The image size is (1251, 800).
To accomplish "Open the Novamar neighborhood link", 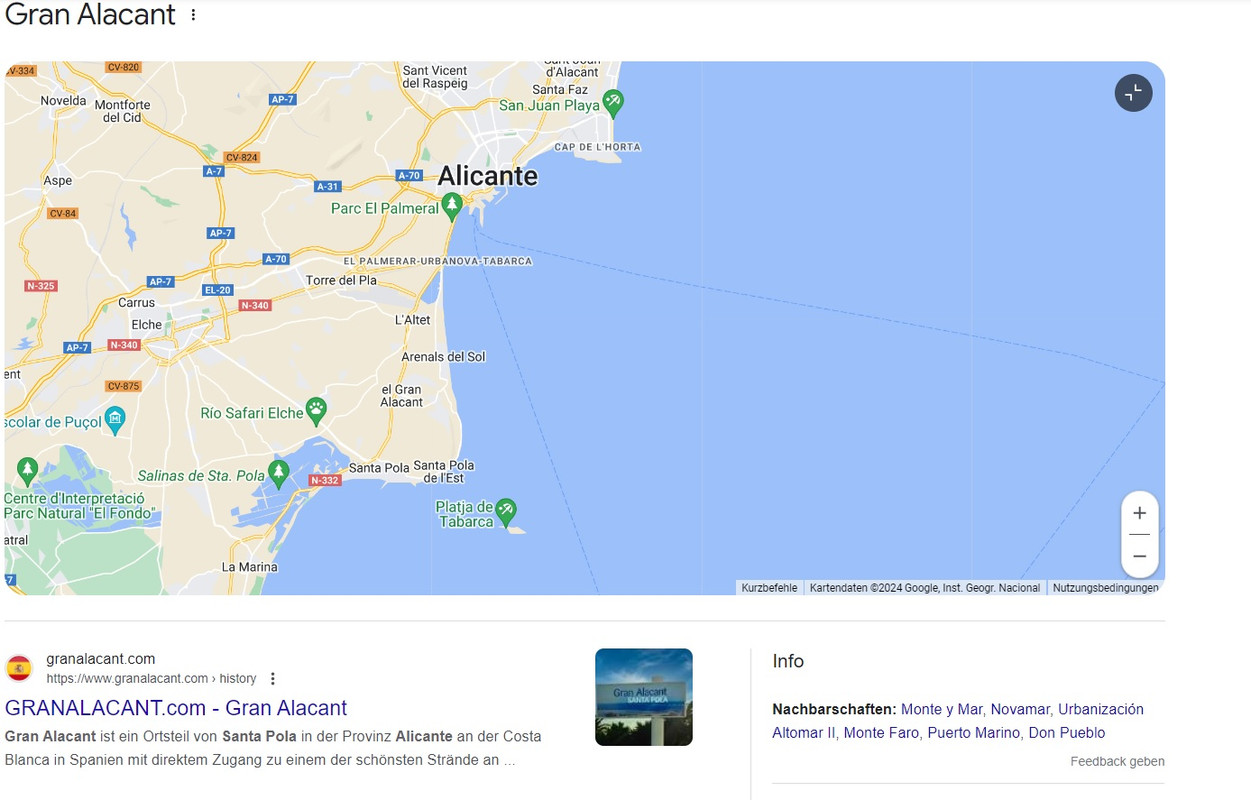I will tap(1020, 709).
